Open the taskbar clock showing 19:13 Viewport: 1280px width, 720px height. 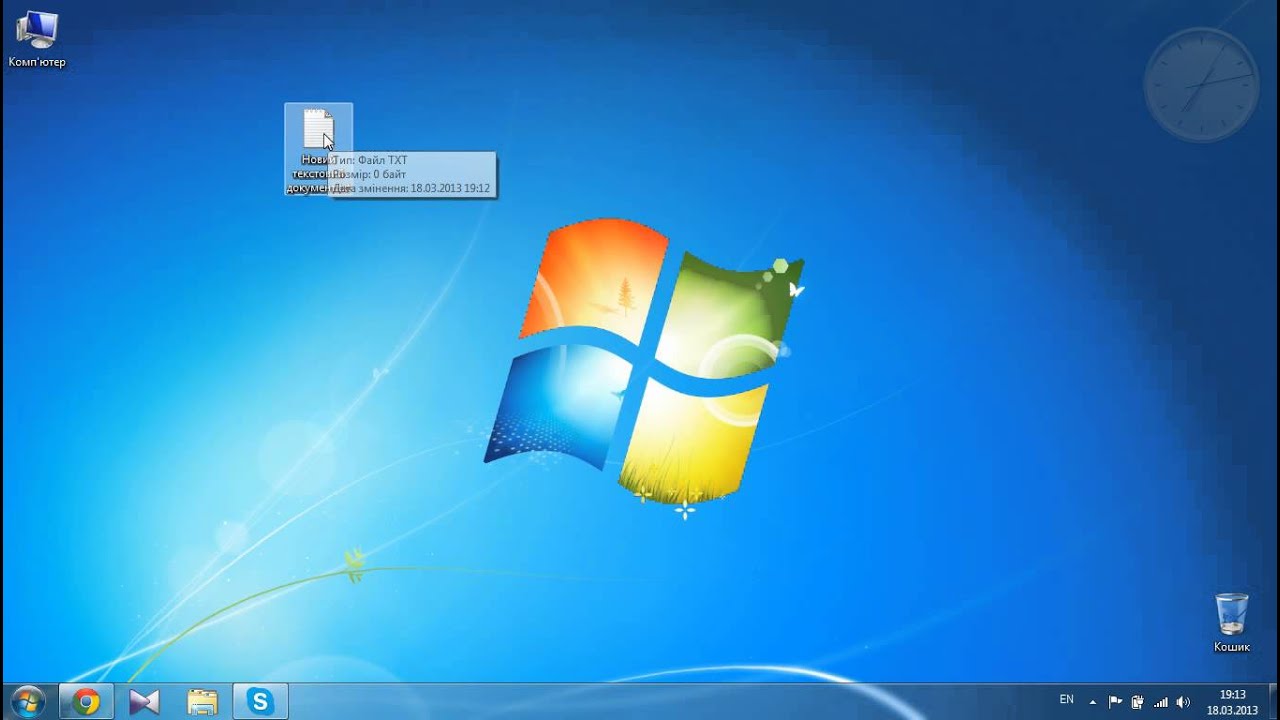1232,702
